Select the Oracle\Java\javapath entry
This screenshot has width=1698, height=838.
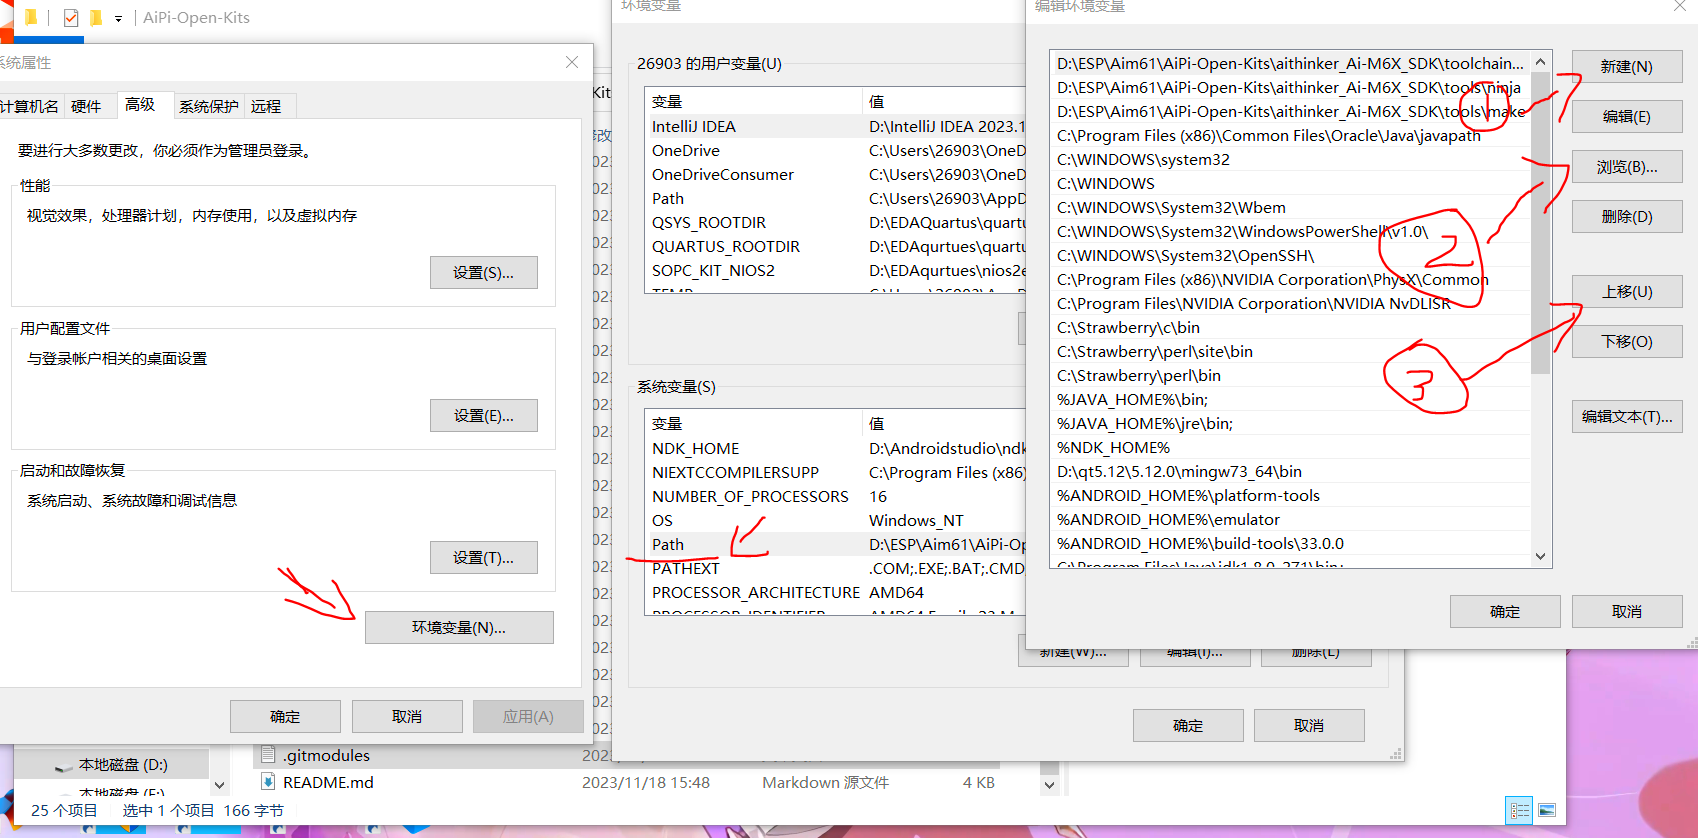[x=1290, y=136]
